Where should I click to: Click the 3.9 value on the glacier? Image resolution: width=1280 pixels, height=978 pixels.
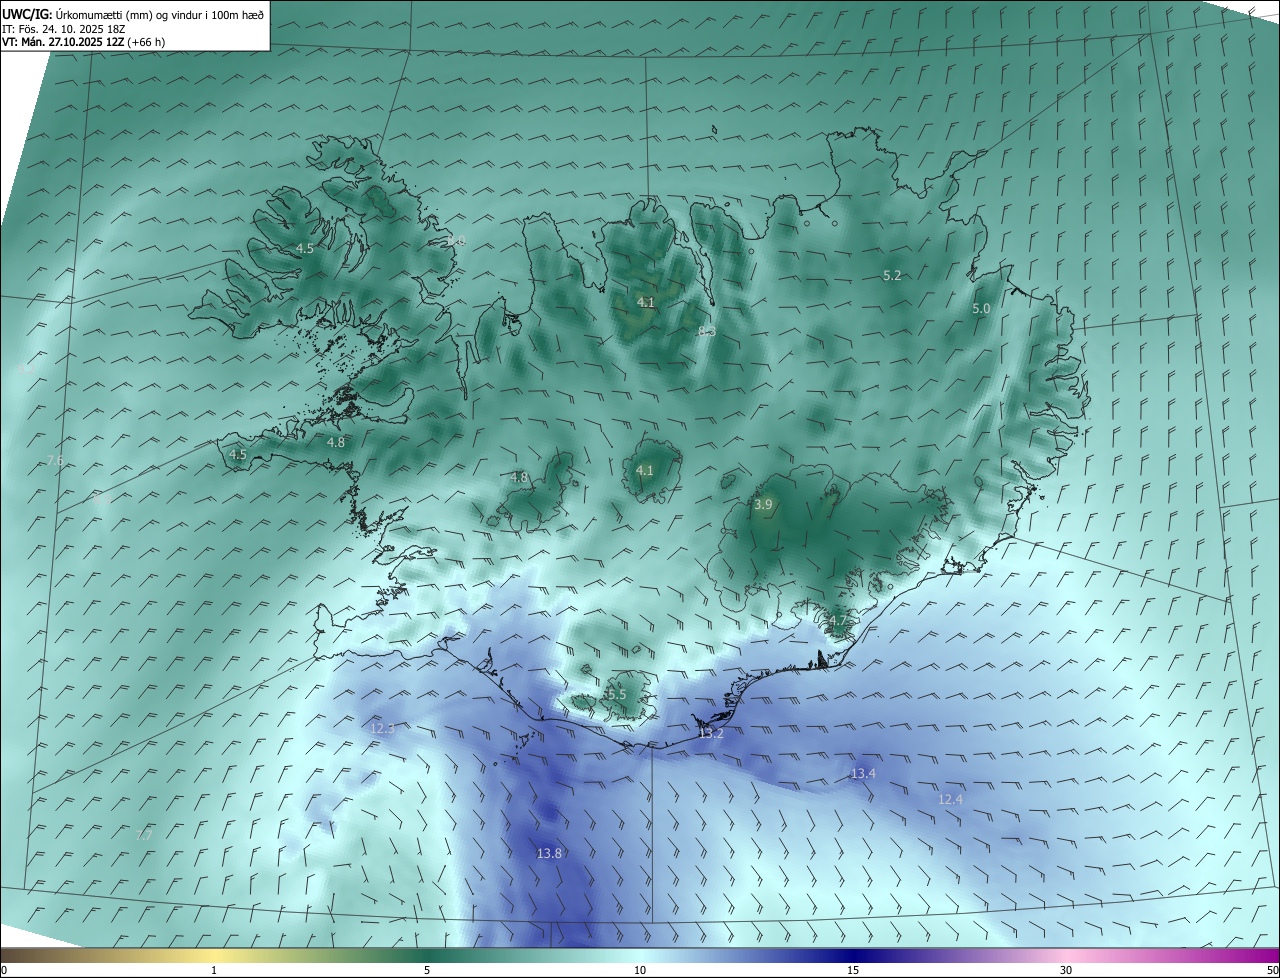[x=763, y=505]
